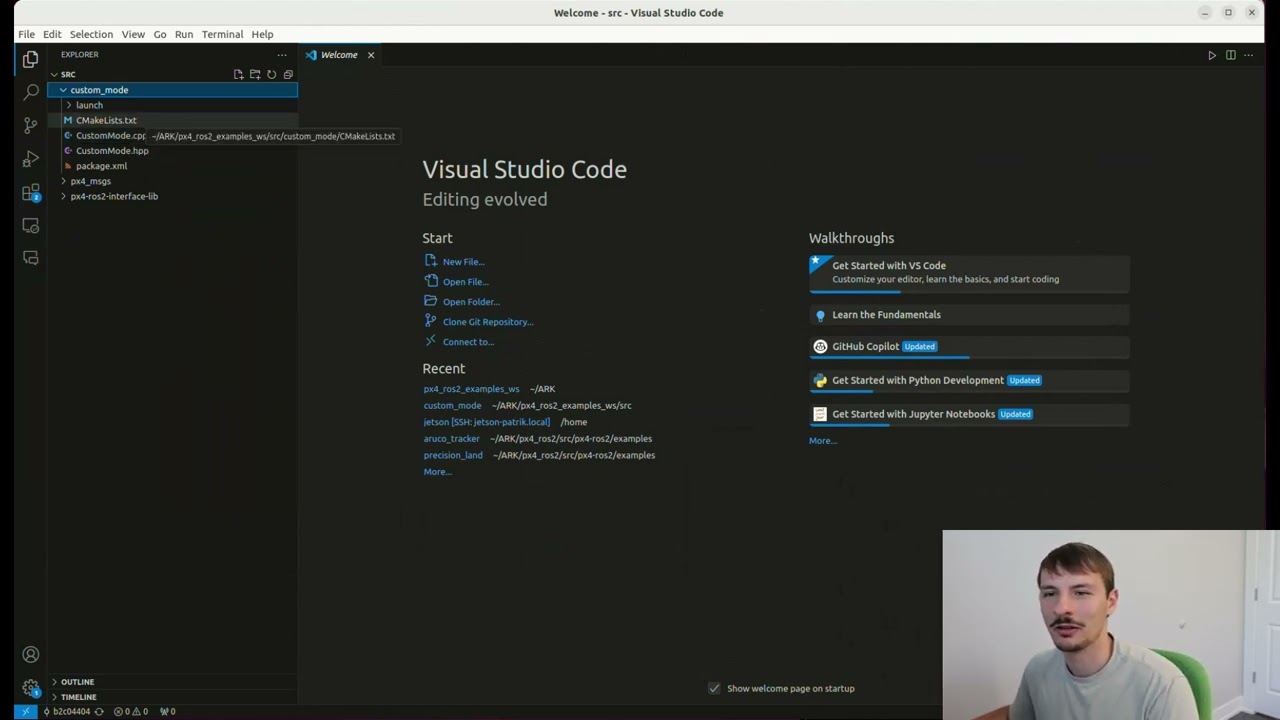
Task: Click More... under Walkthroughs
Action: pyautogui.click(x=823, y=441)
